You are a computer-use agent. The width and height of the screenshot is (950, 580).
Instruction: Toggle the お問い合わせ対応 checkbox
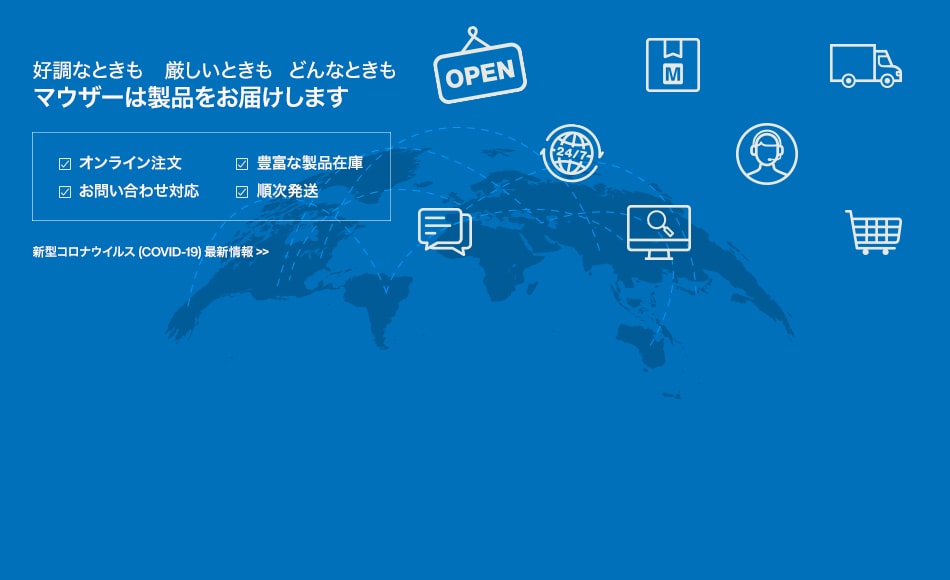[x=65, y=191]
